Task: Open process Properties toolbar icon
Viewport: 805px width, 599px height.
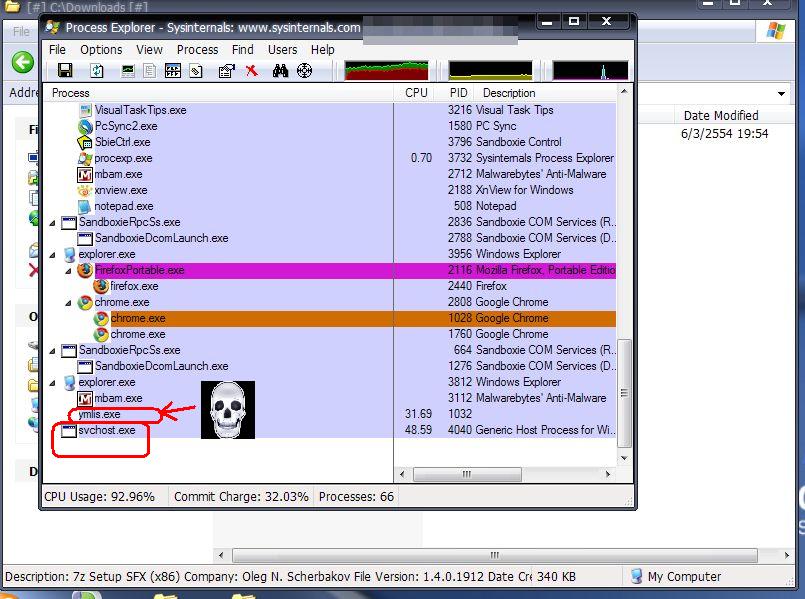Action: pos(226,71)
